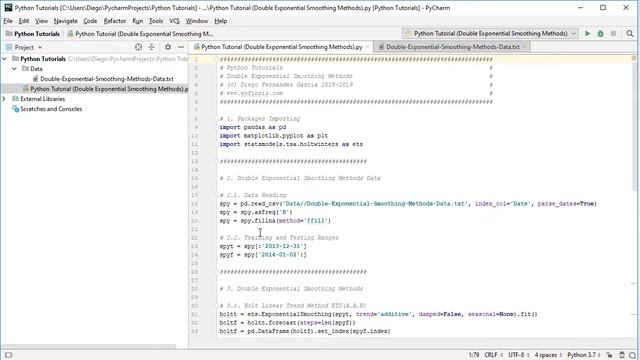Place cursor on 'import pandas as pd' line
The width and height of the screenshot is (640, 360).
click(253, 127)
